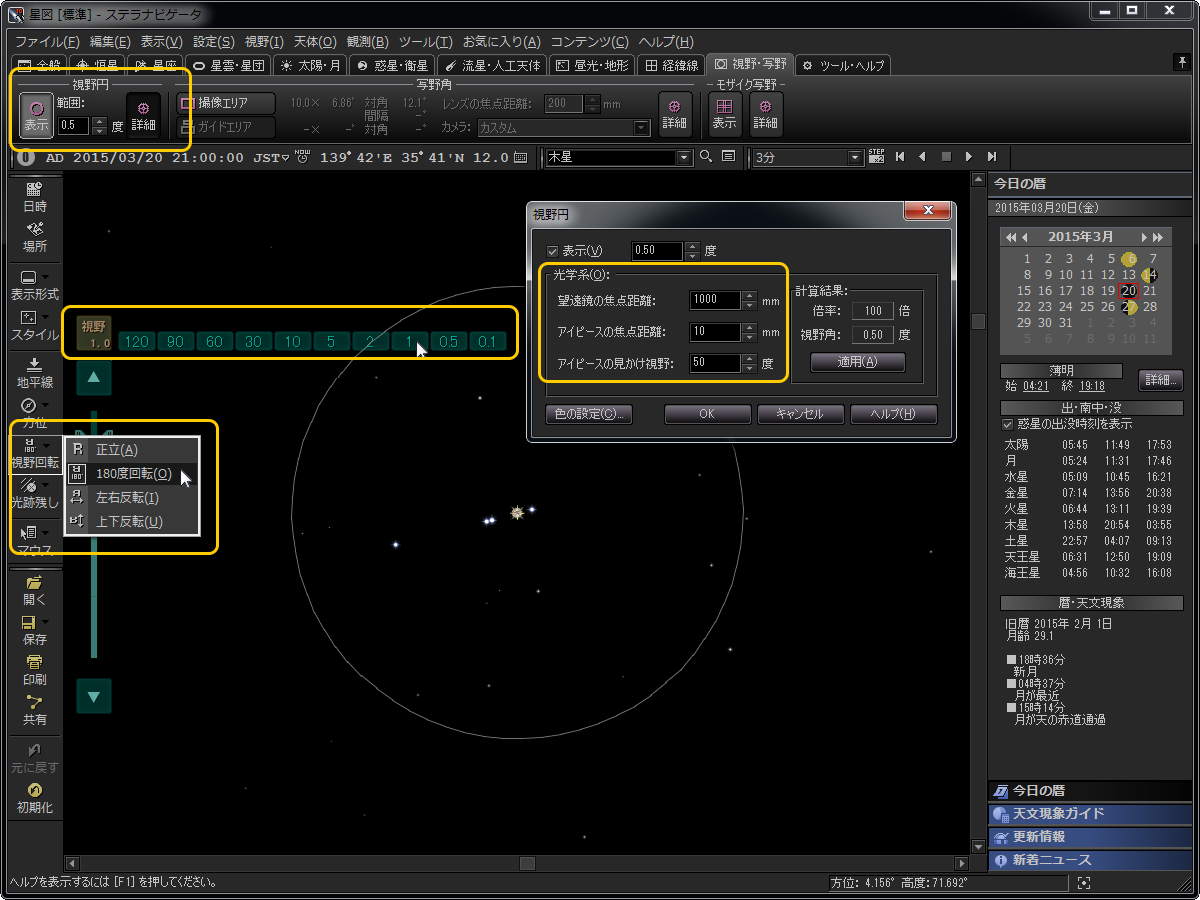This screenshot has height=900, width=1200.
Task: Click the status bar target icon
Action: click(x=1084, y=883)
